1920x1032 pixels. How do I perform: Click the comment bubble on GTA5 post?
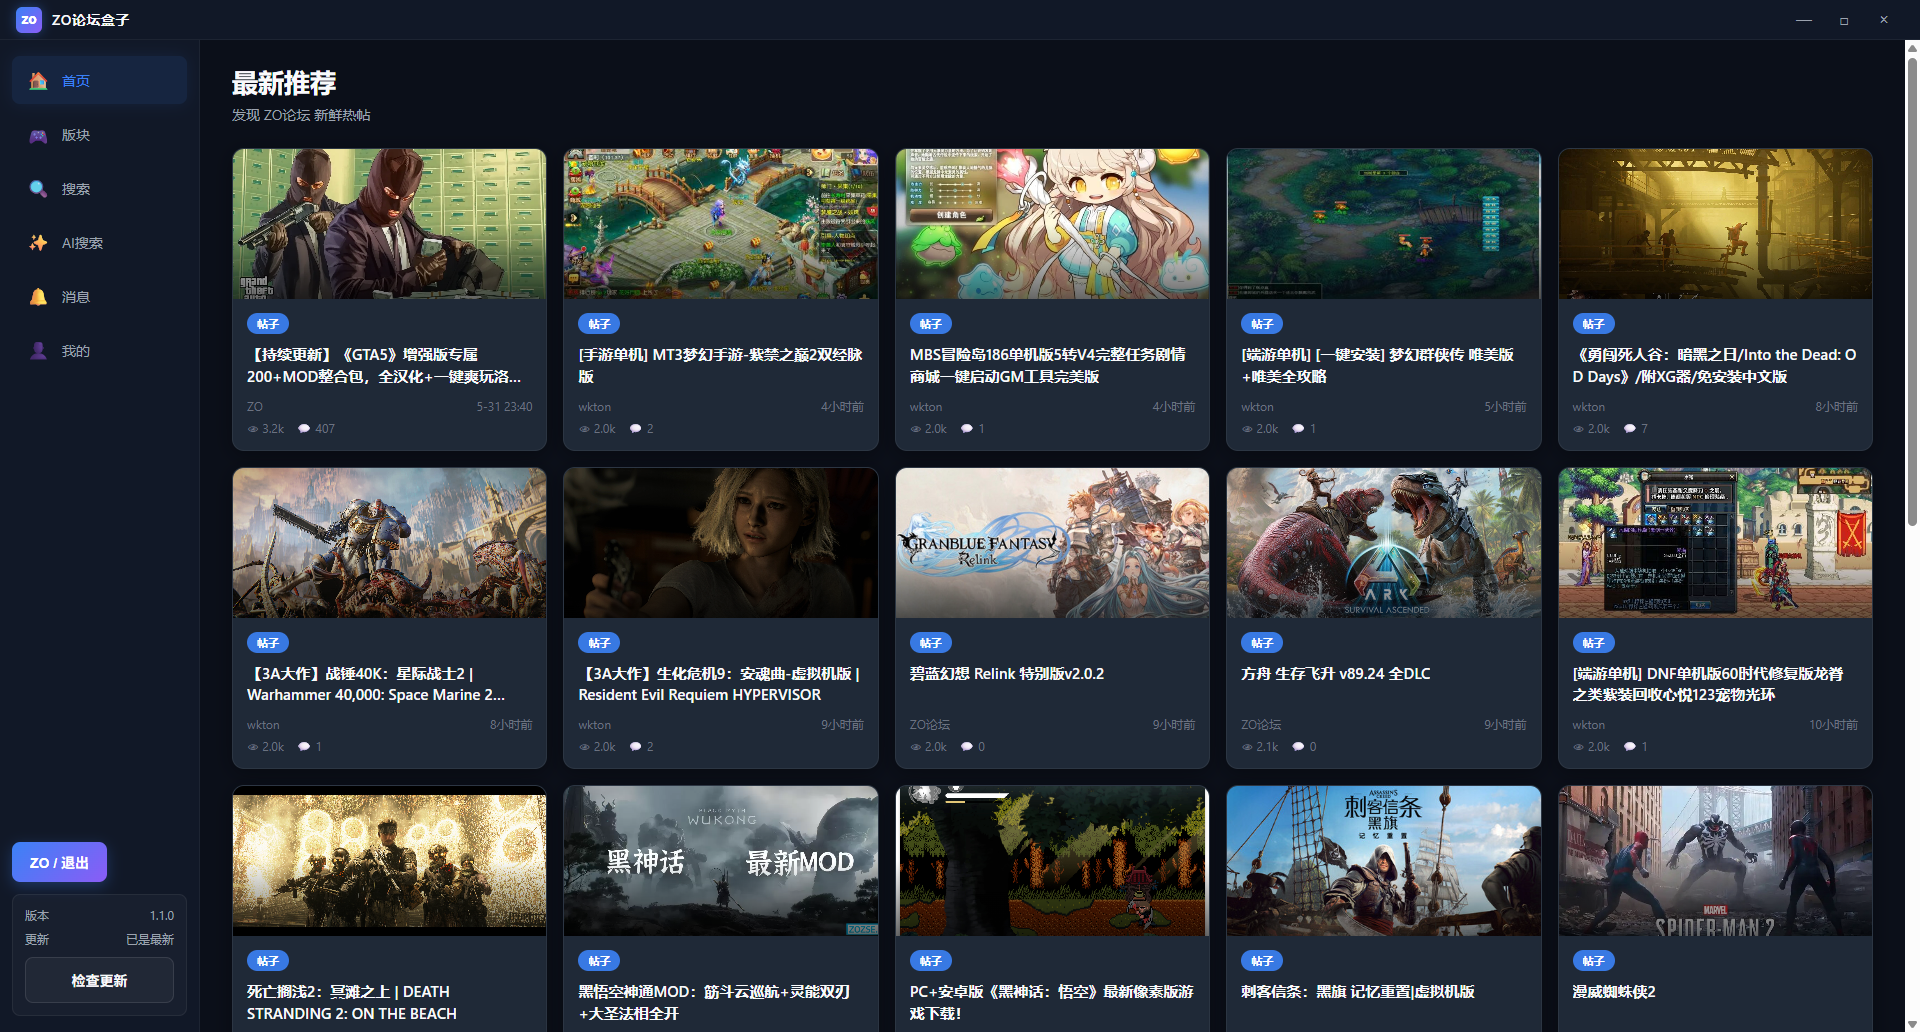(x=304, y=429)
